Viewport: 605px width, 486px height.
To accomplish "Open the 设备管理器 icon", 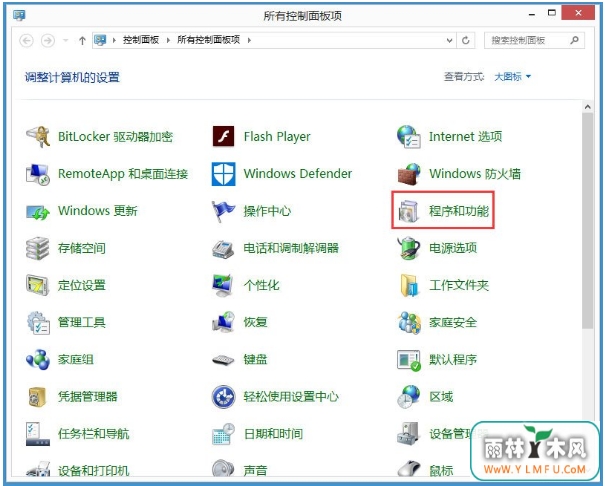I will 409,434.
